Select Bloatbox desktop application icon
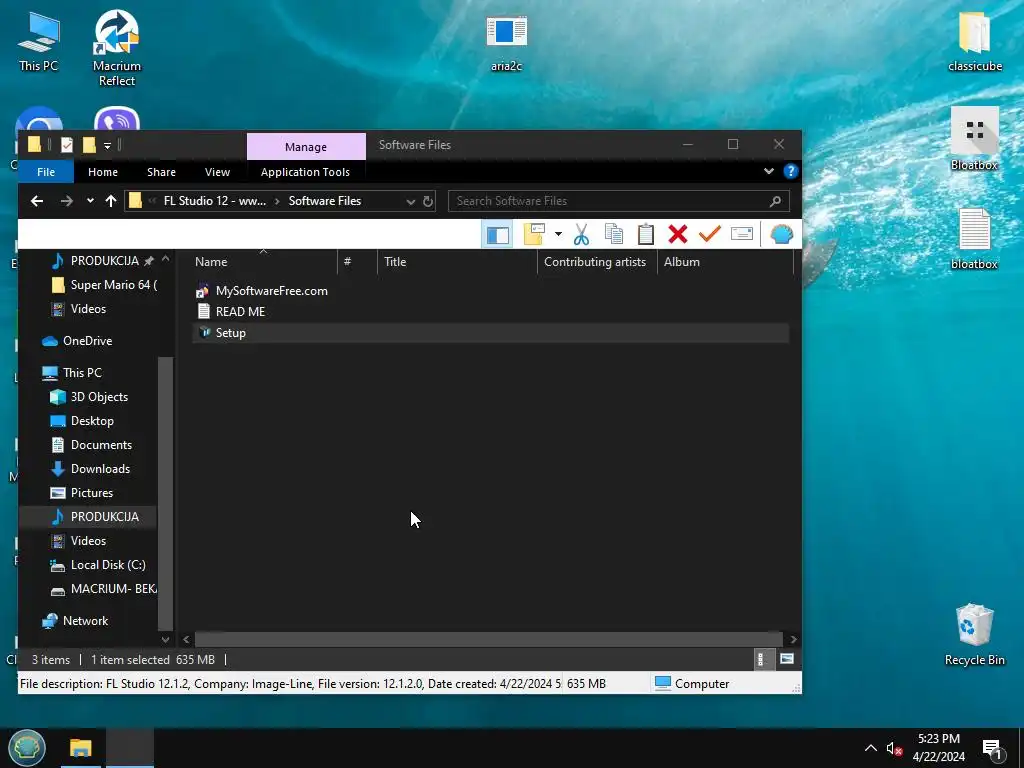This screenshot has width=1024, height=768. (x=974, y=138)
